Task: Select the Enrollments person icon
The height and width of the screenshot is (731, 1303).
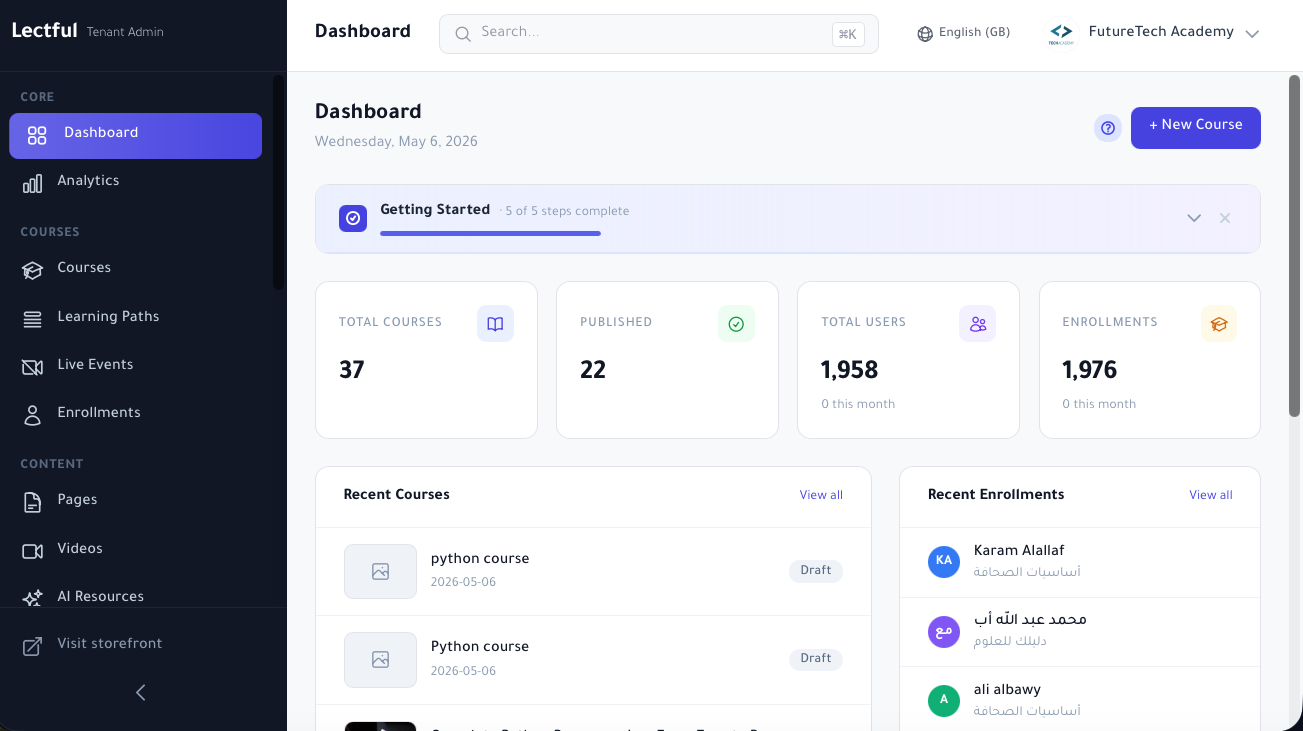Action: coord(33,415)
